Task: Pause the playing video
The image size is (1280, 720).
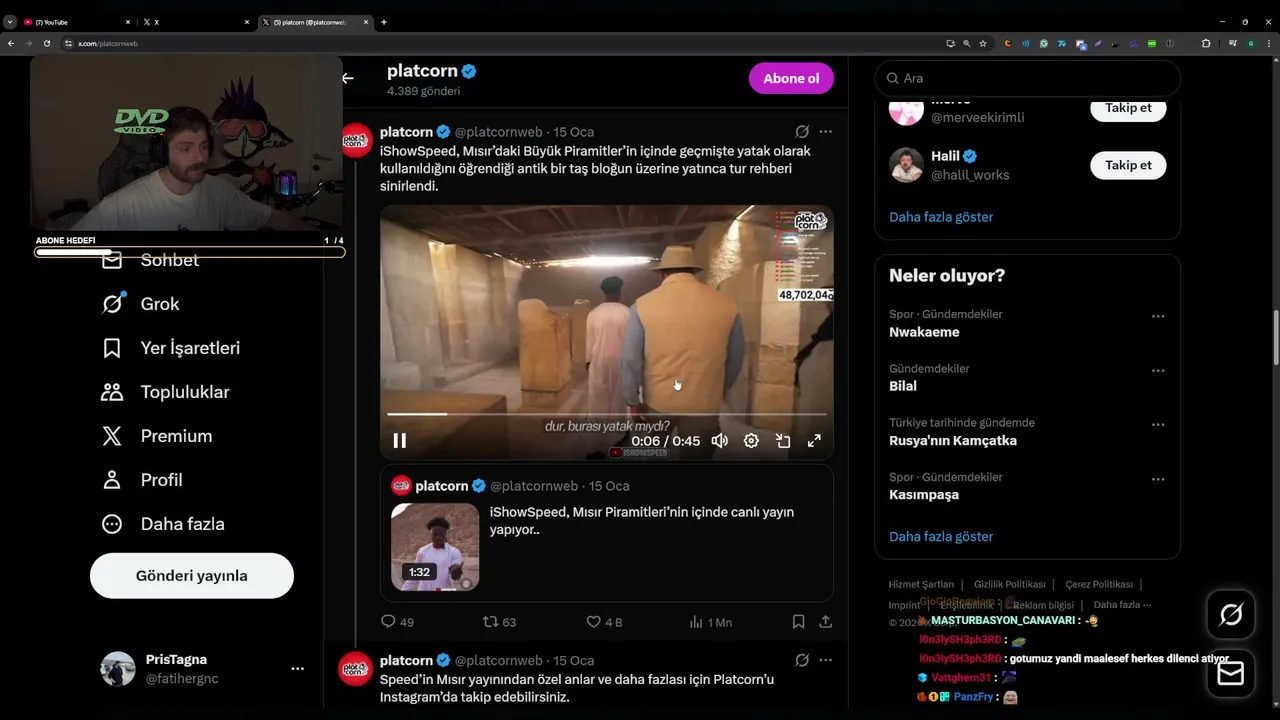Action: [399, 441]
